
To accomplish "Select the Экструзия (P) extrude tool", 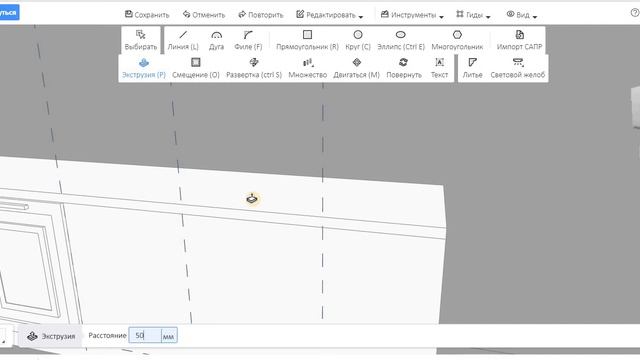I will (x=144, y=68).
